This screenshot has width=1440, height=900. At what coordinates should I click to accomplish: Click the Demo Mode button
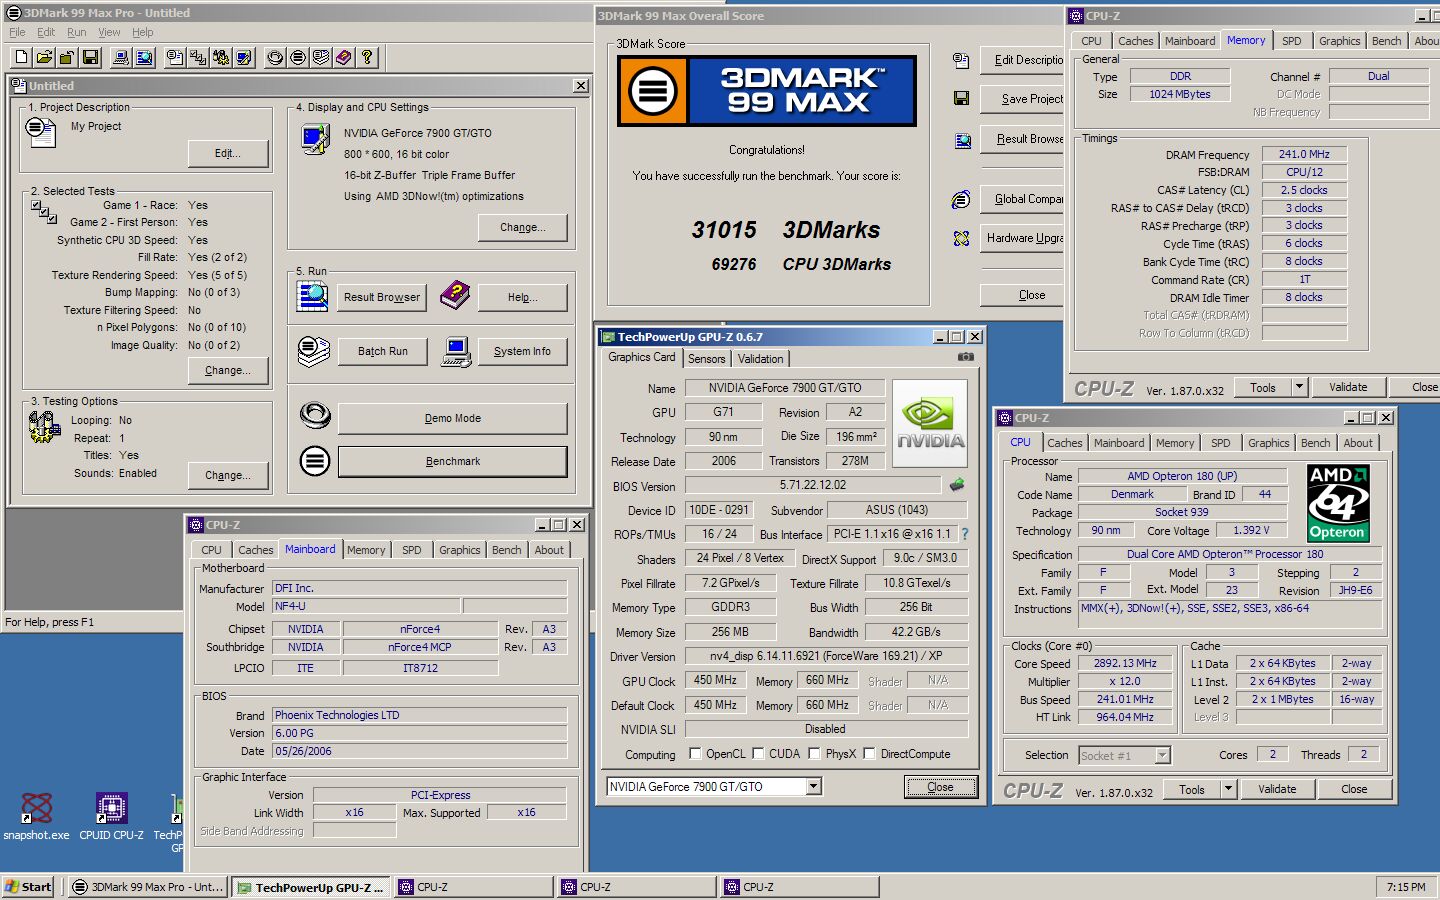(452, 418)
